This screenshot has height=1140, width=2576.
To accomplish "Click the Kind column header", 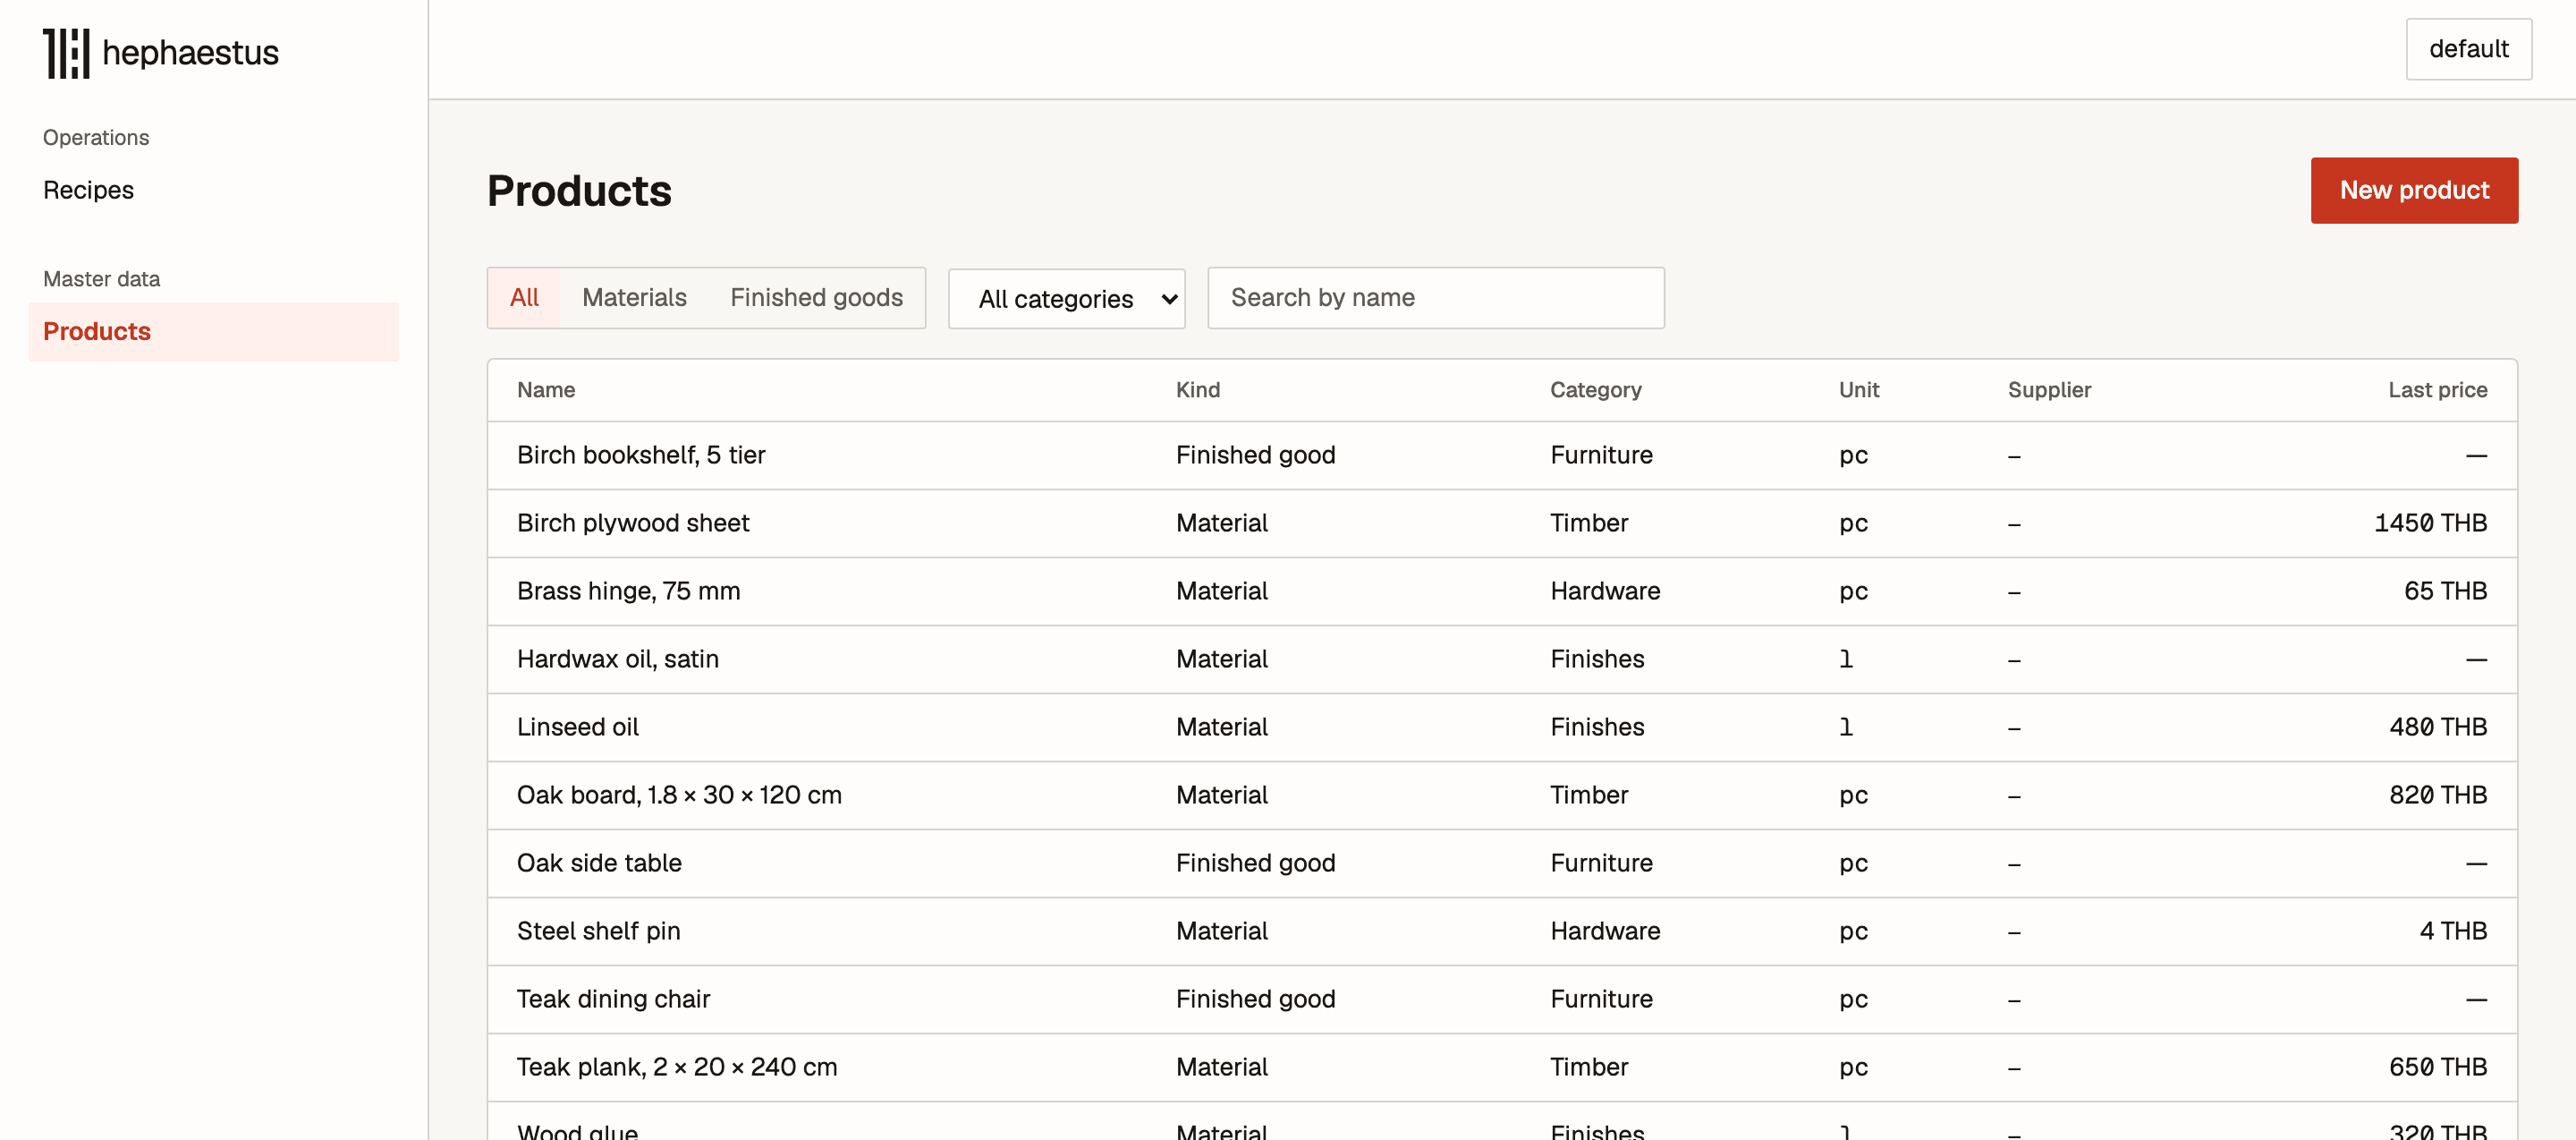I will (1197, 390).
